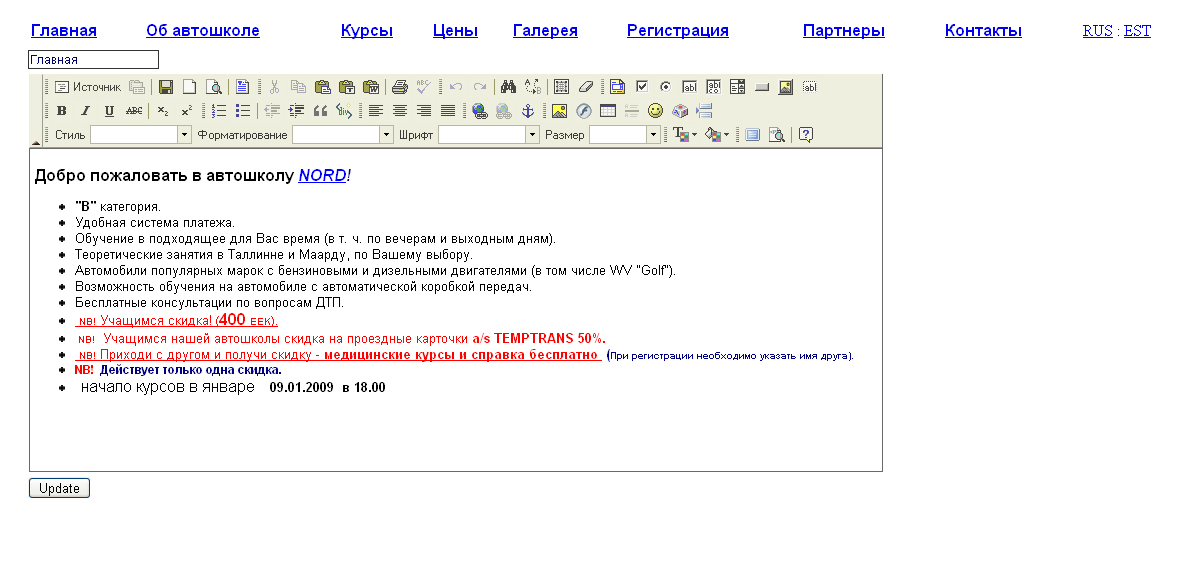Insert a Smiley
This screenshot has height=562, width=1198.
click(656, 111)
